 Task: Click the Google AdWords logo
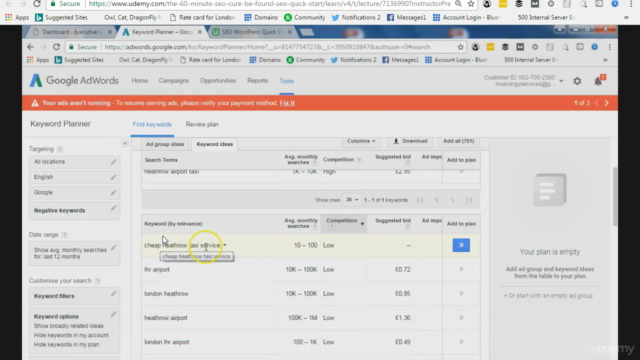click(74, 81)
